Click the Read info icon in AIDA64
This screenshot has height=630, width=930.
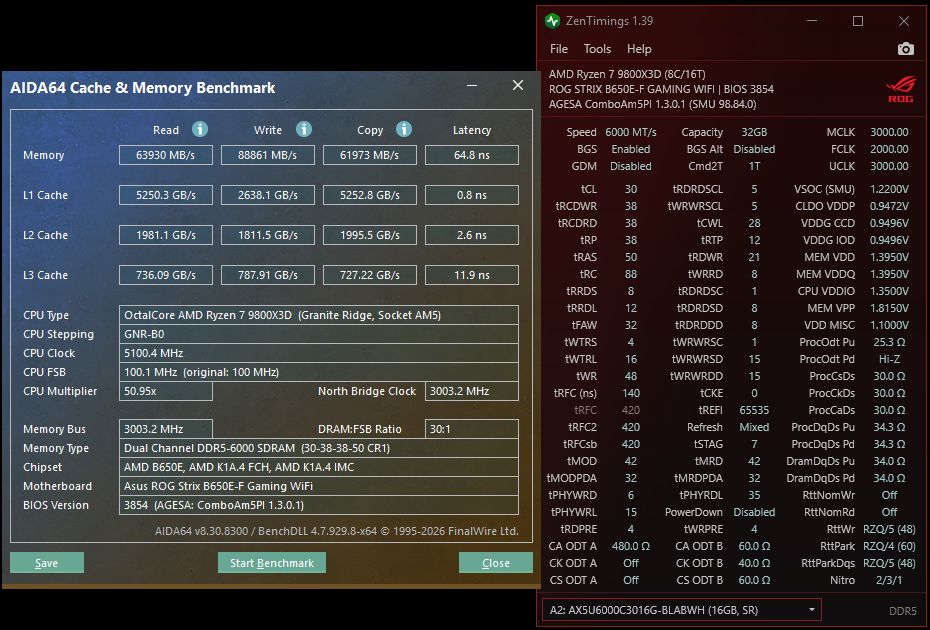200,129
